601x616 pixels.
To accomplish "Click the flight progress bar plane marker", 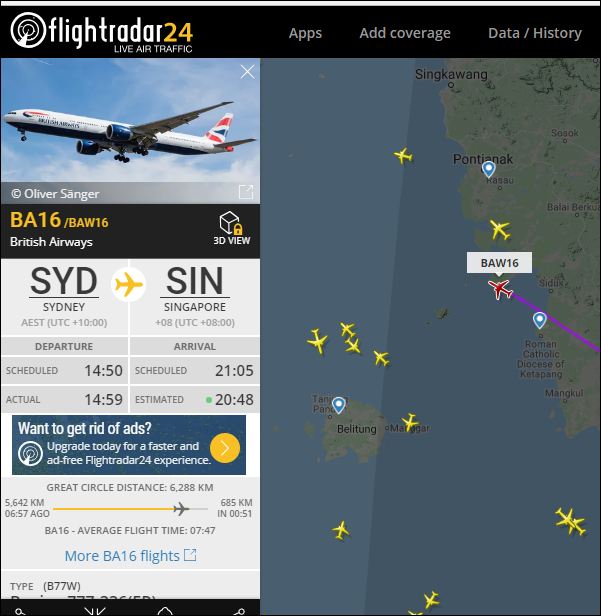I will [181, 508].
